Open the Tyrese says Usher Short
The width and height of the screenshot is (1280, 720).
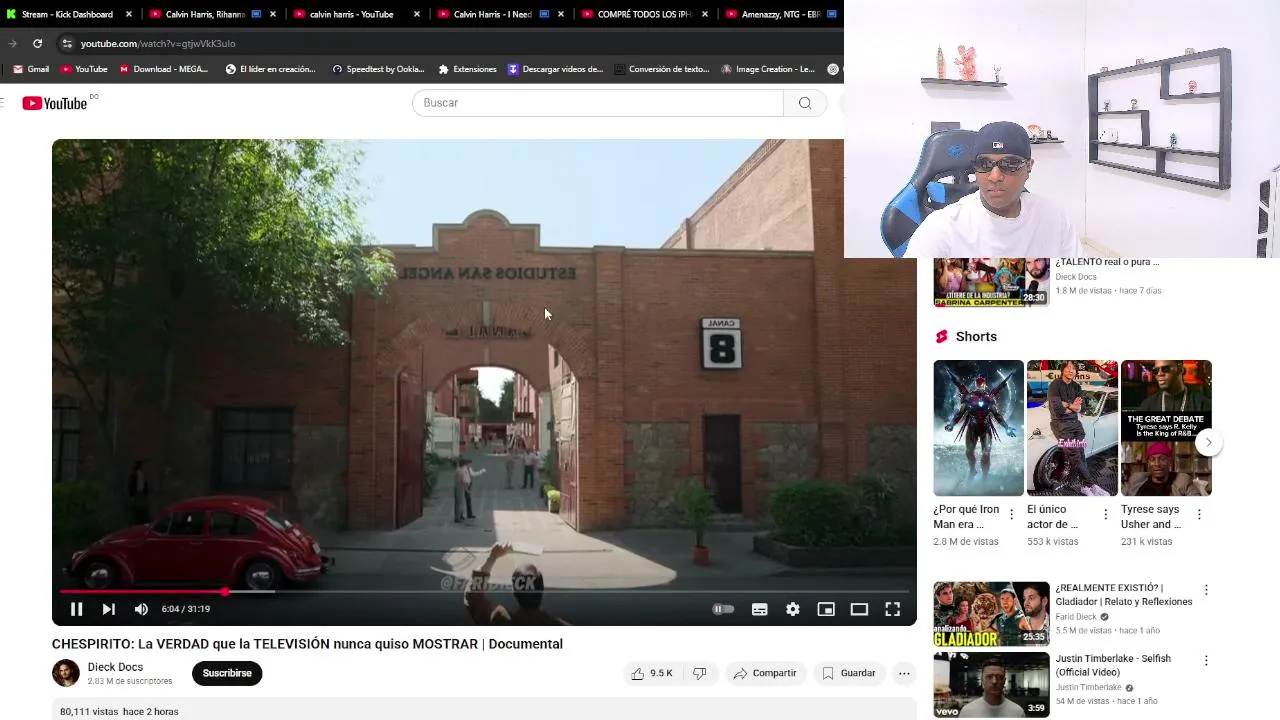1166,428
